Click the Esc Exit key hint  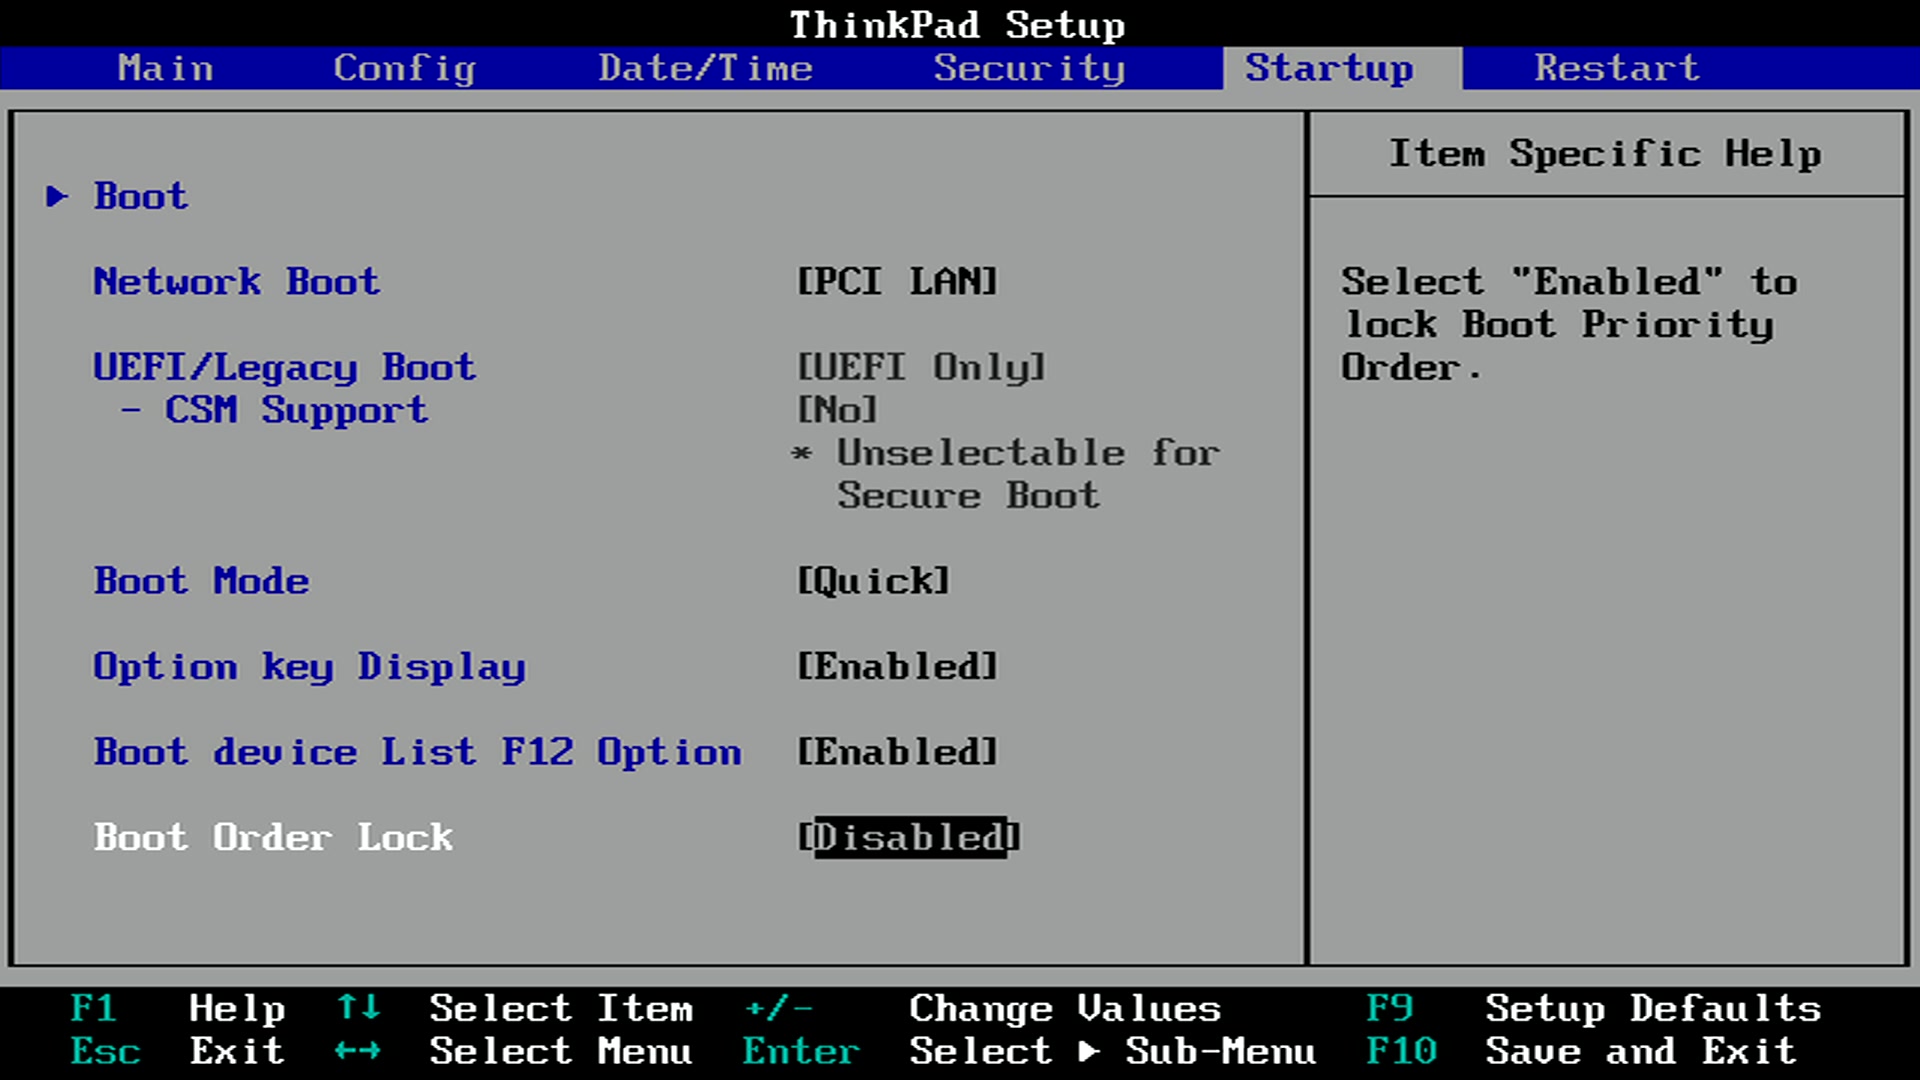pyautogui.click(x=177, y=1051)
